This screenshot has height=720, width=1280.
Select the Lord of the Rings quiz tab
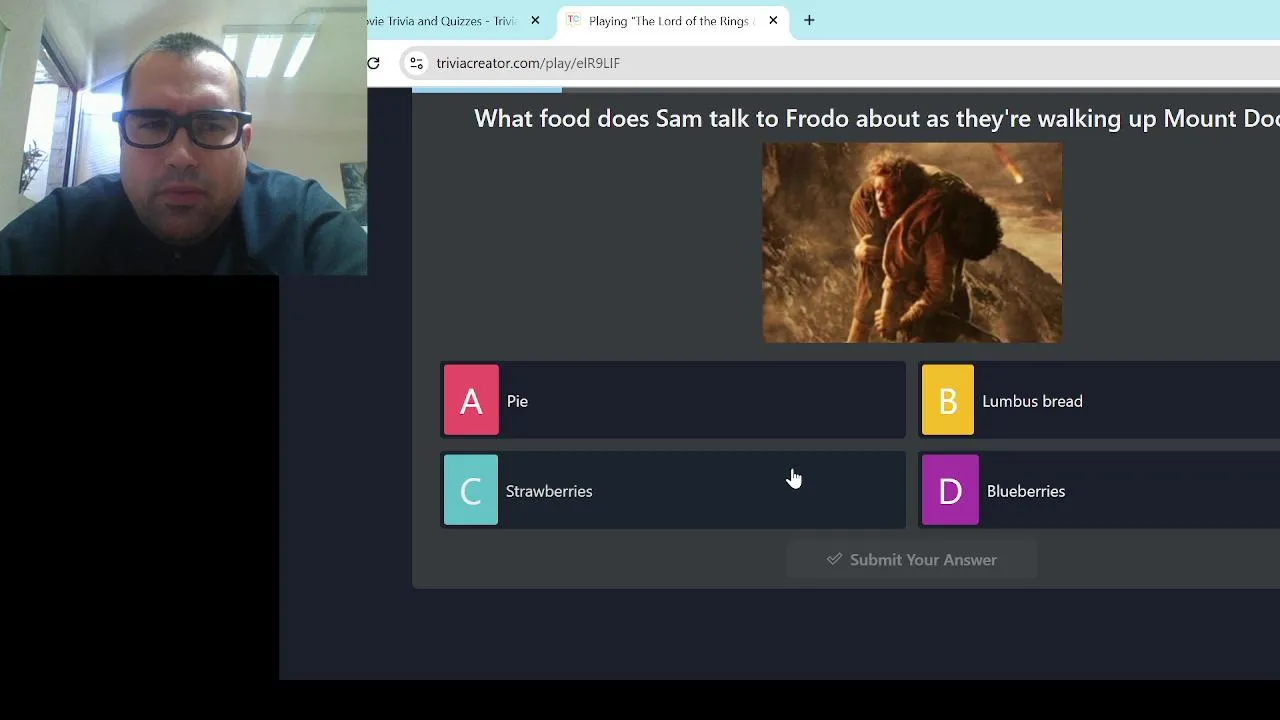click(672, 21)
